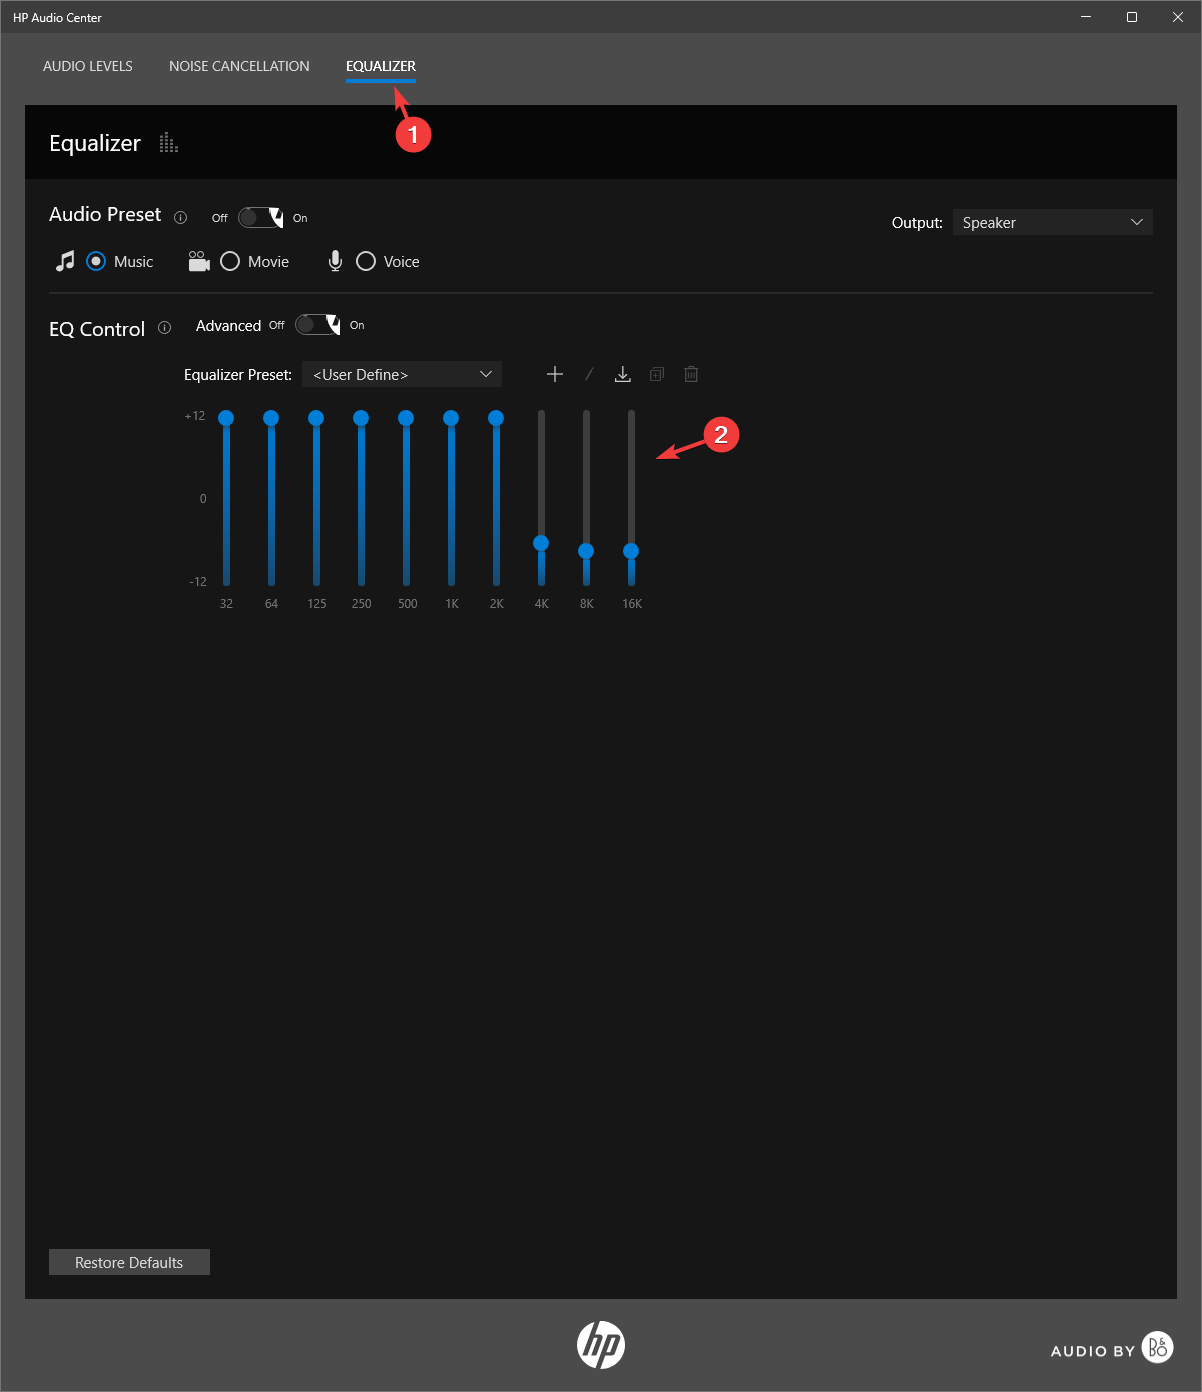Click the 500 Hz slider handle
The image size is (1202, 1392).
tap(406, 418)
